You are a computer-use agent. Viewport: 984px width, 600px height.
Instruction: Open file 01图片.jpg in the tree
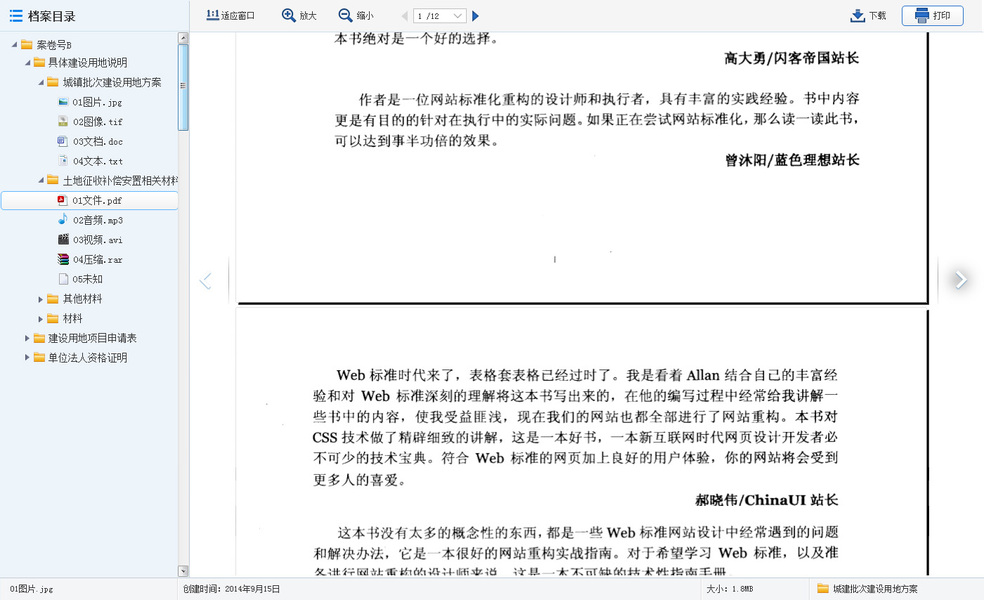pos(97,102)
